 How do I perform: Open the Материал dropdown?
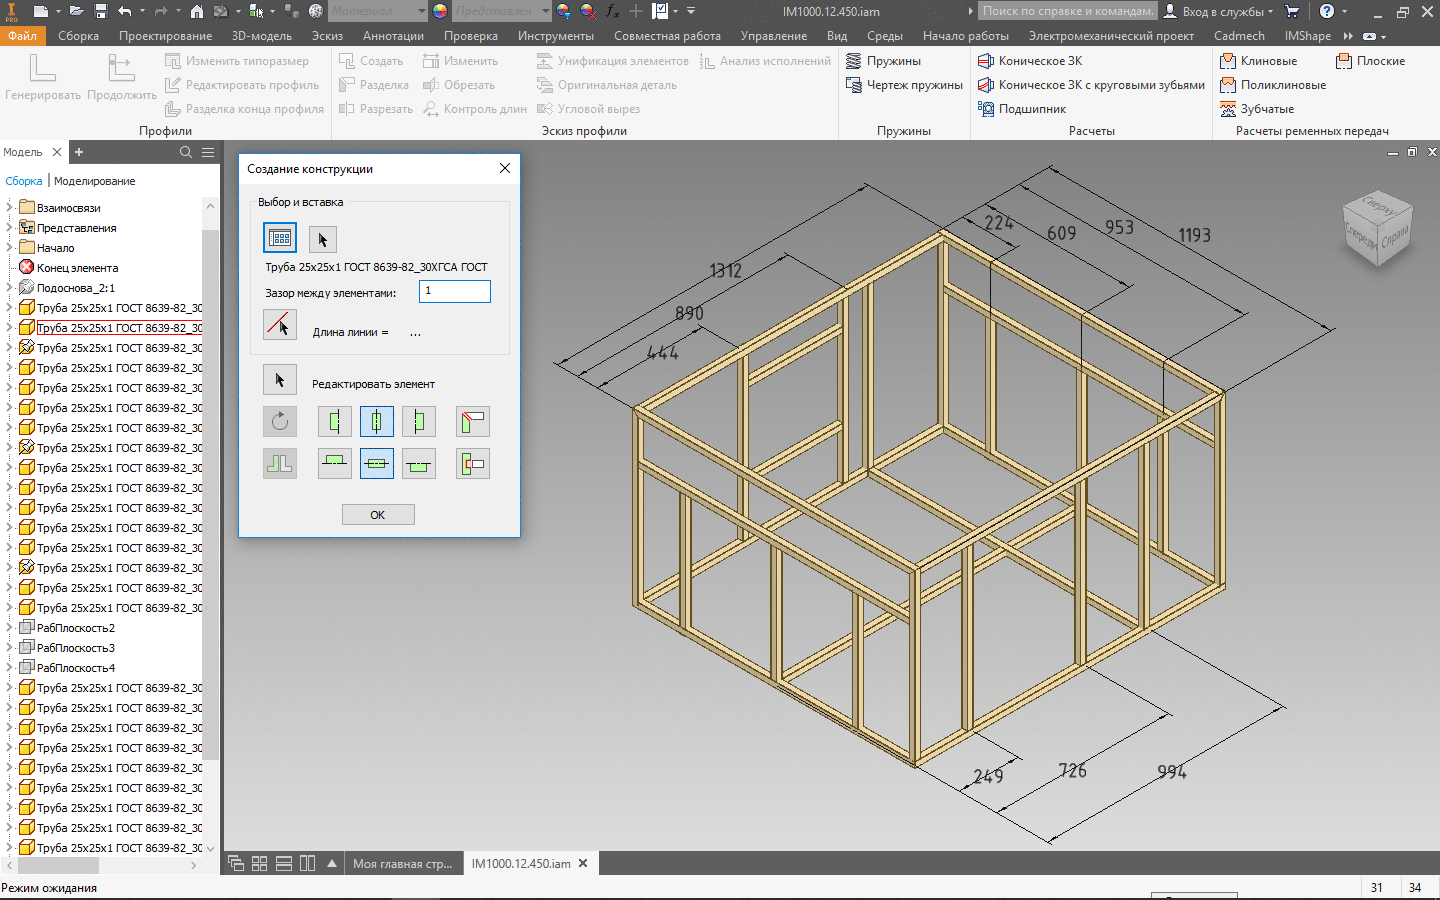421,11
